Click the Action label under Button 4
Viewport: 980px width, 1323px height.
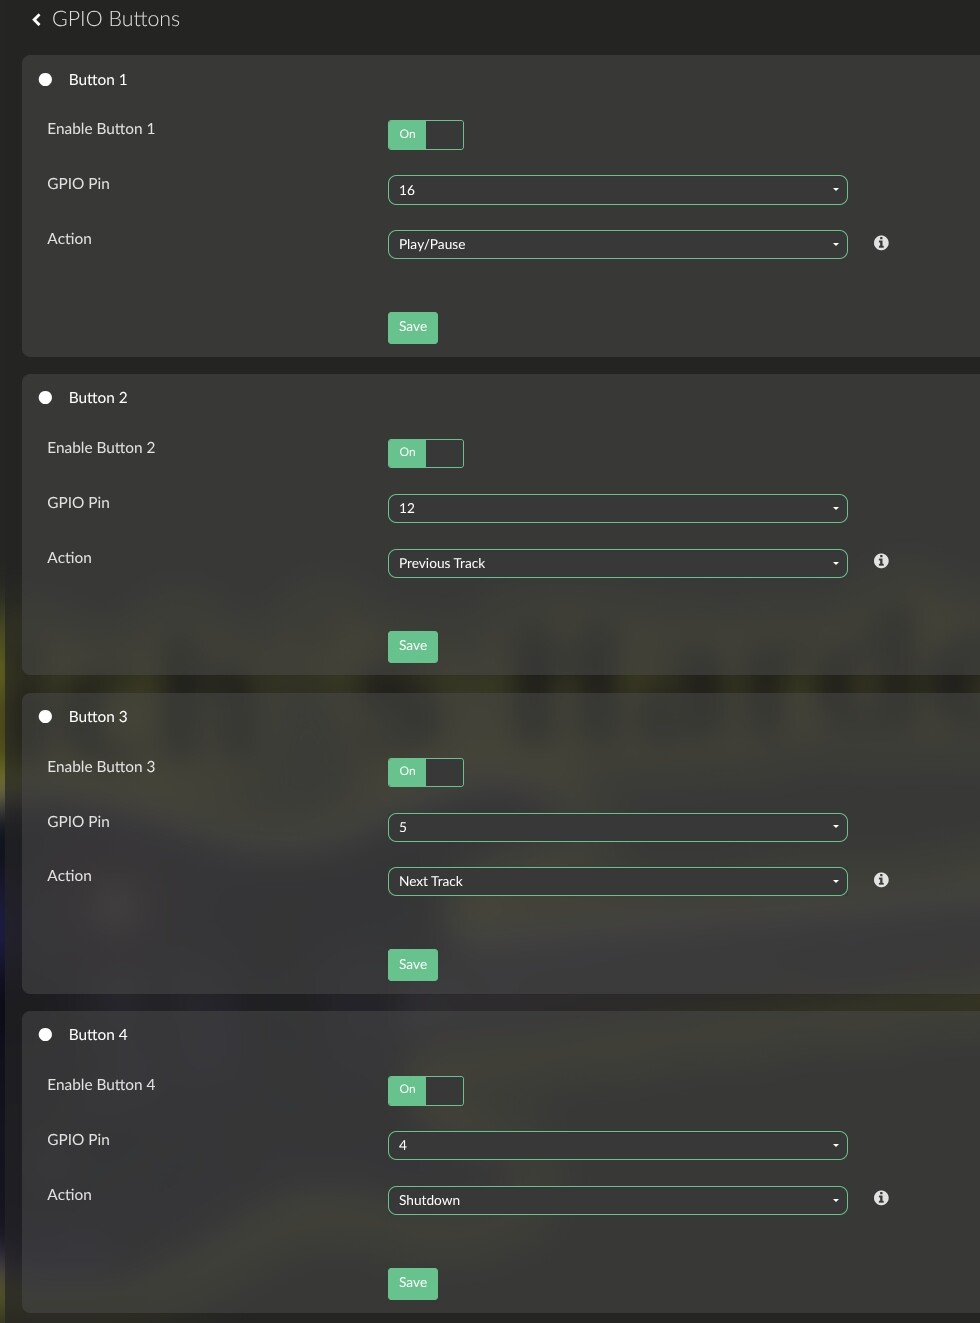click(x=69, y=1195)
